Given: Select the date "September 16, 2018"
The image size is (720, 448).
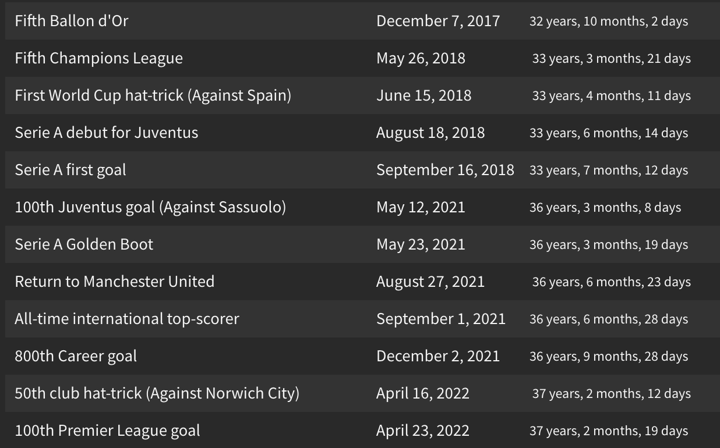Looking at the screenshot, I should click(x=445, y=170).
